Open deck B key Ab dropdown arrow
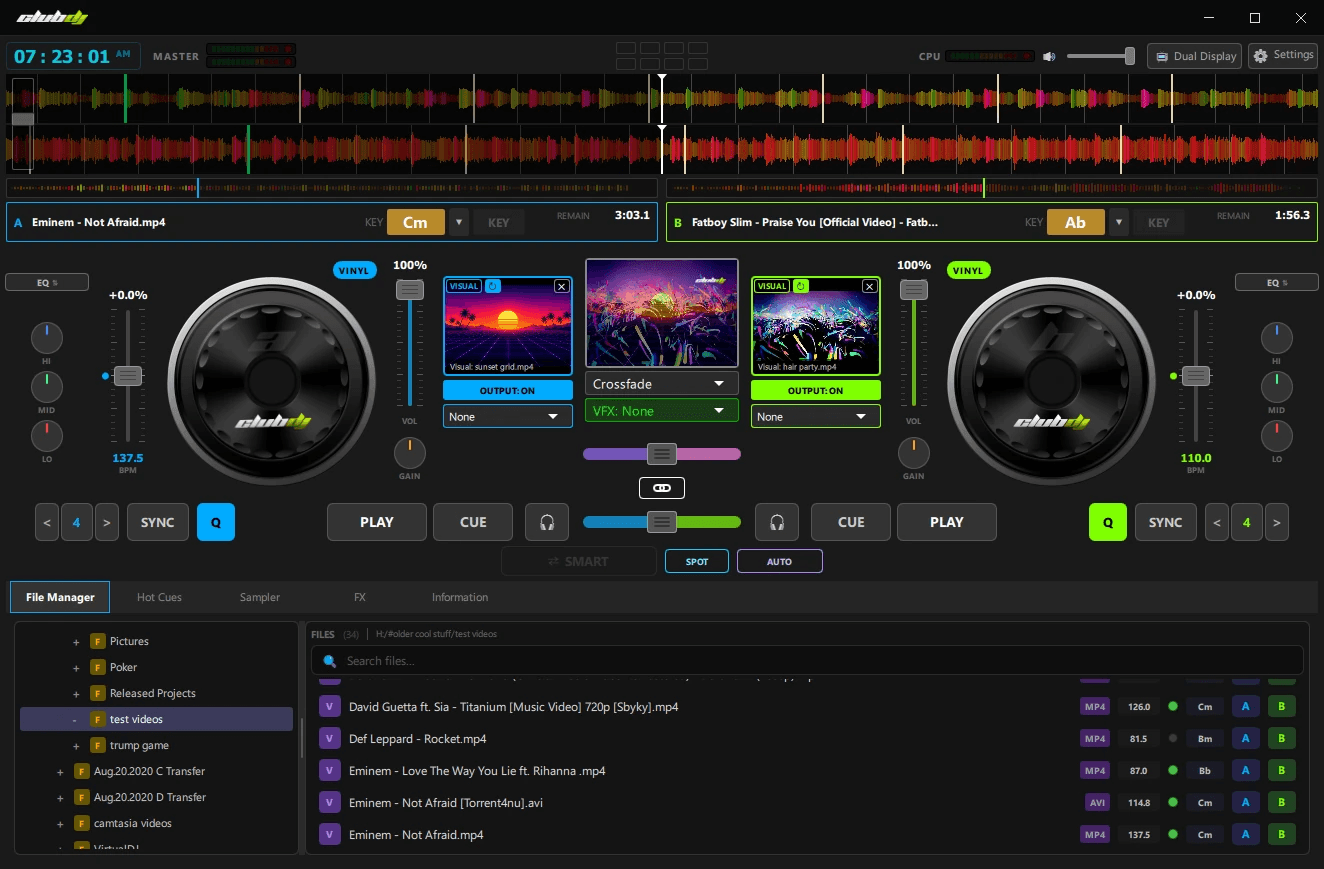Screen dimensions: 1324x869 pyautogui.click(x=1119, y=223)
